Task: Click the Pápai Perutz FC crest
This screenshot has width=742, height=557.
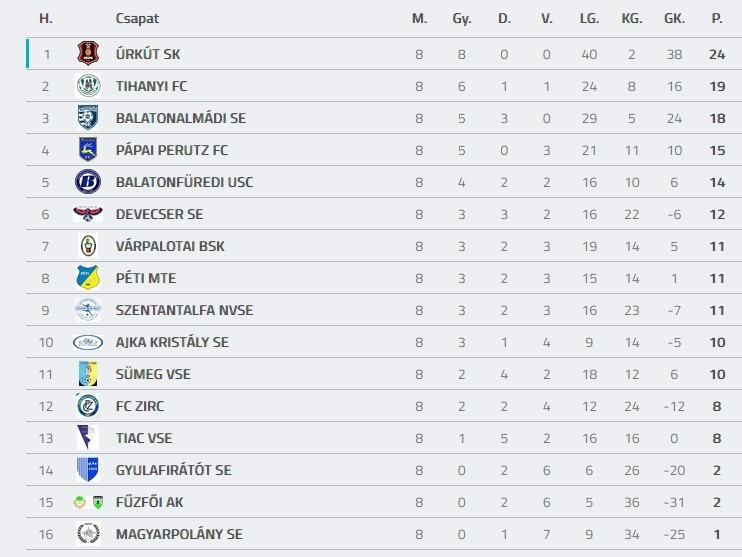Action: tap(88, 150)
